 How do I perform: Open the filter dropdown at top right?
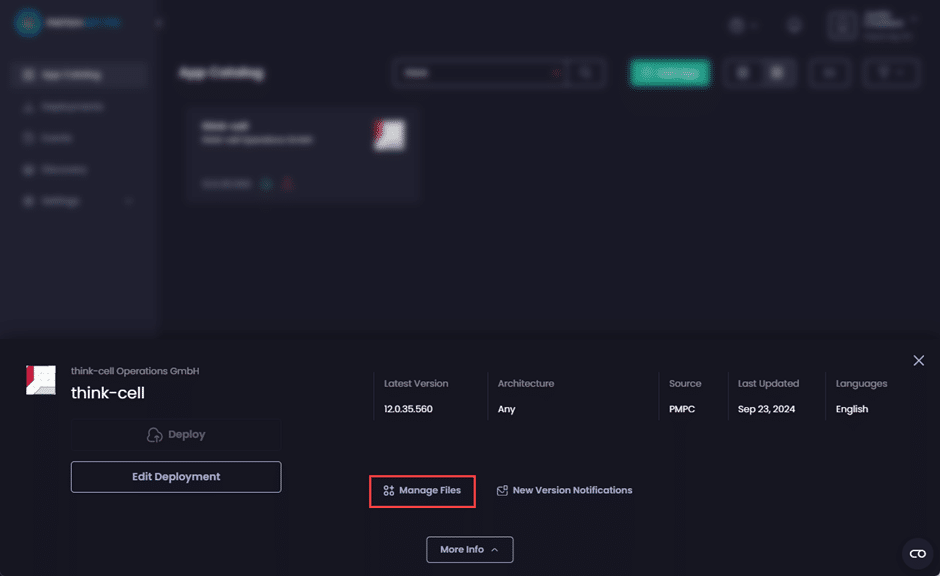click(x=890, y=73)
